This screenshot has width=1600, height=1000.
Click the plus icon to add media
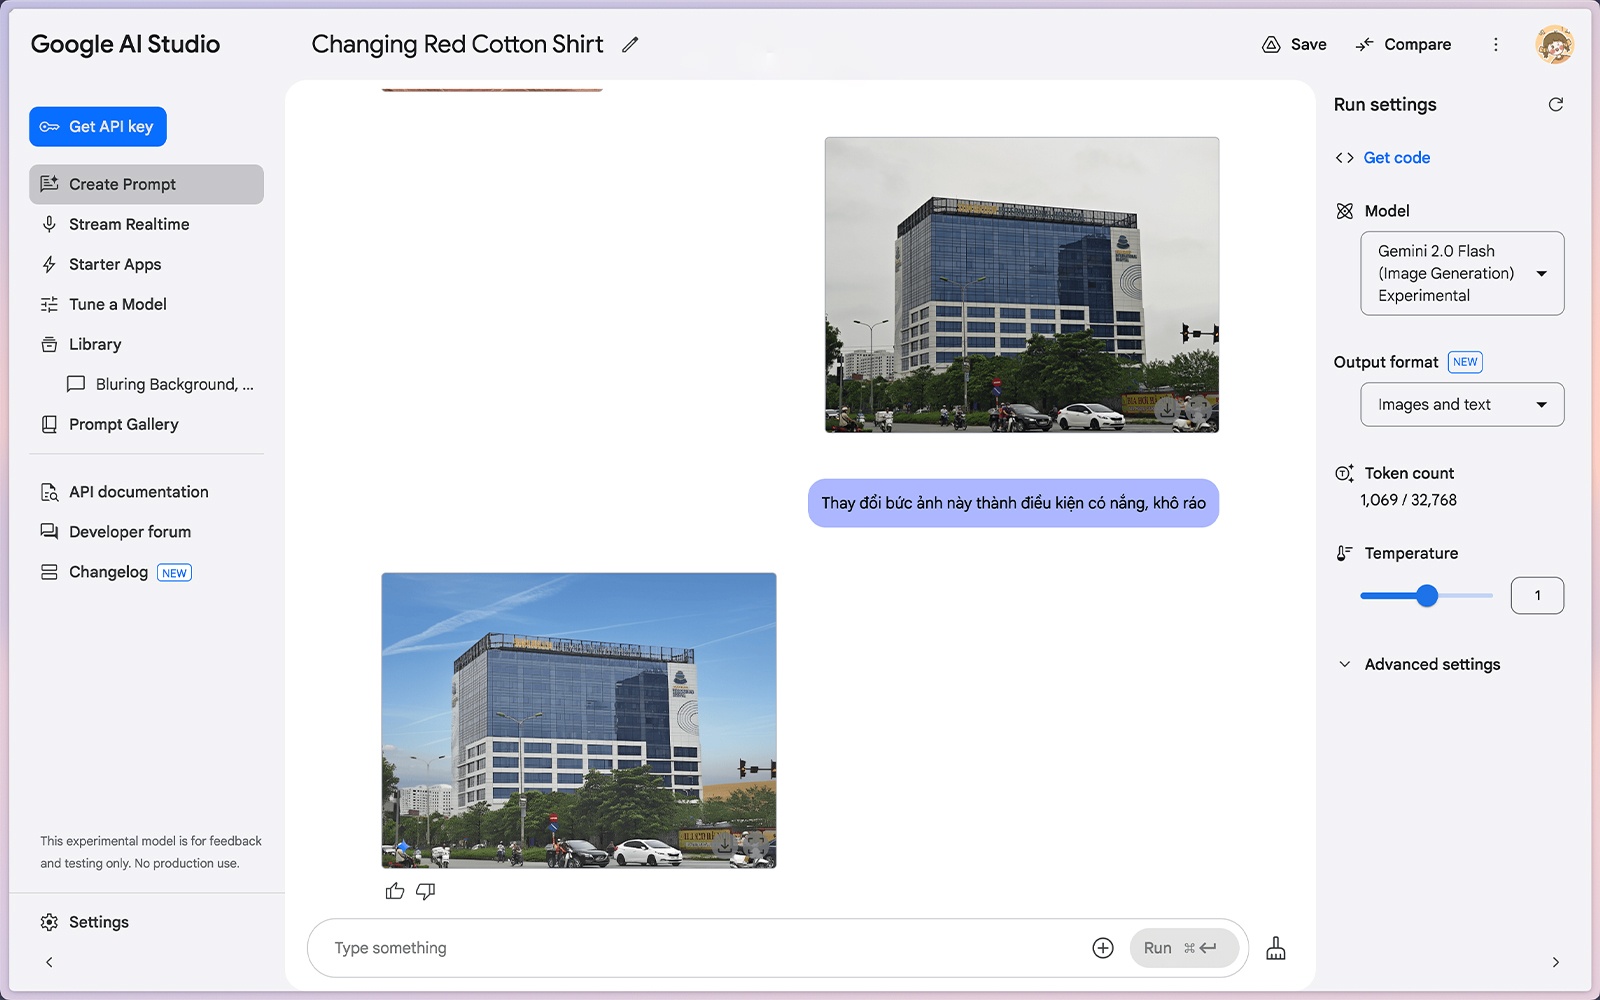pos(1102,948)
